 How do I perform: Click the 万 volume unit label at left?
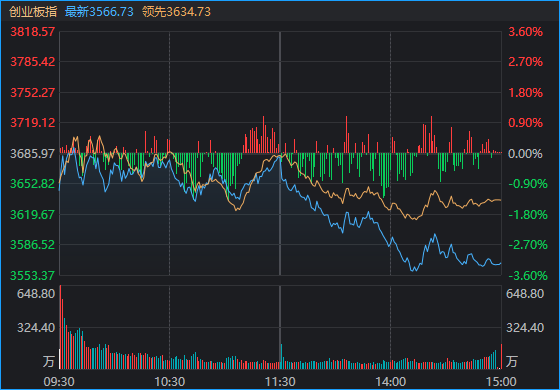click(49, 361)
